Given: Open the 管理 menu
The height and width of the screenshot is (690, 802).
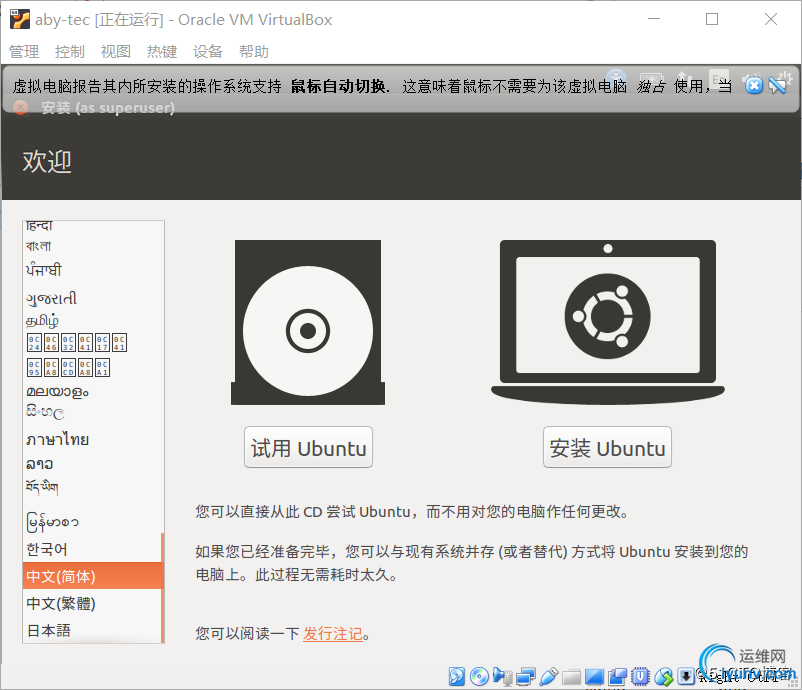Looking at the screenshot, I should click(x=24, y=51).
